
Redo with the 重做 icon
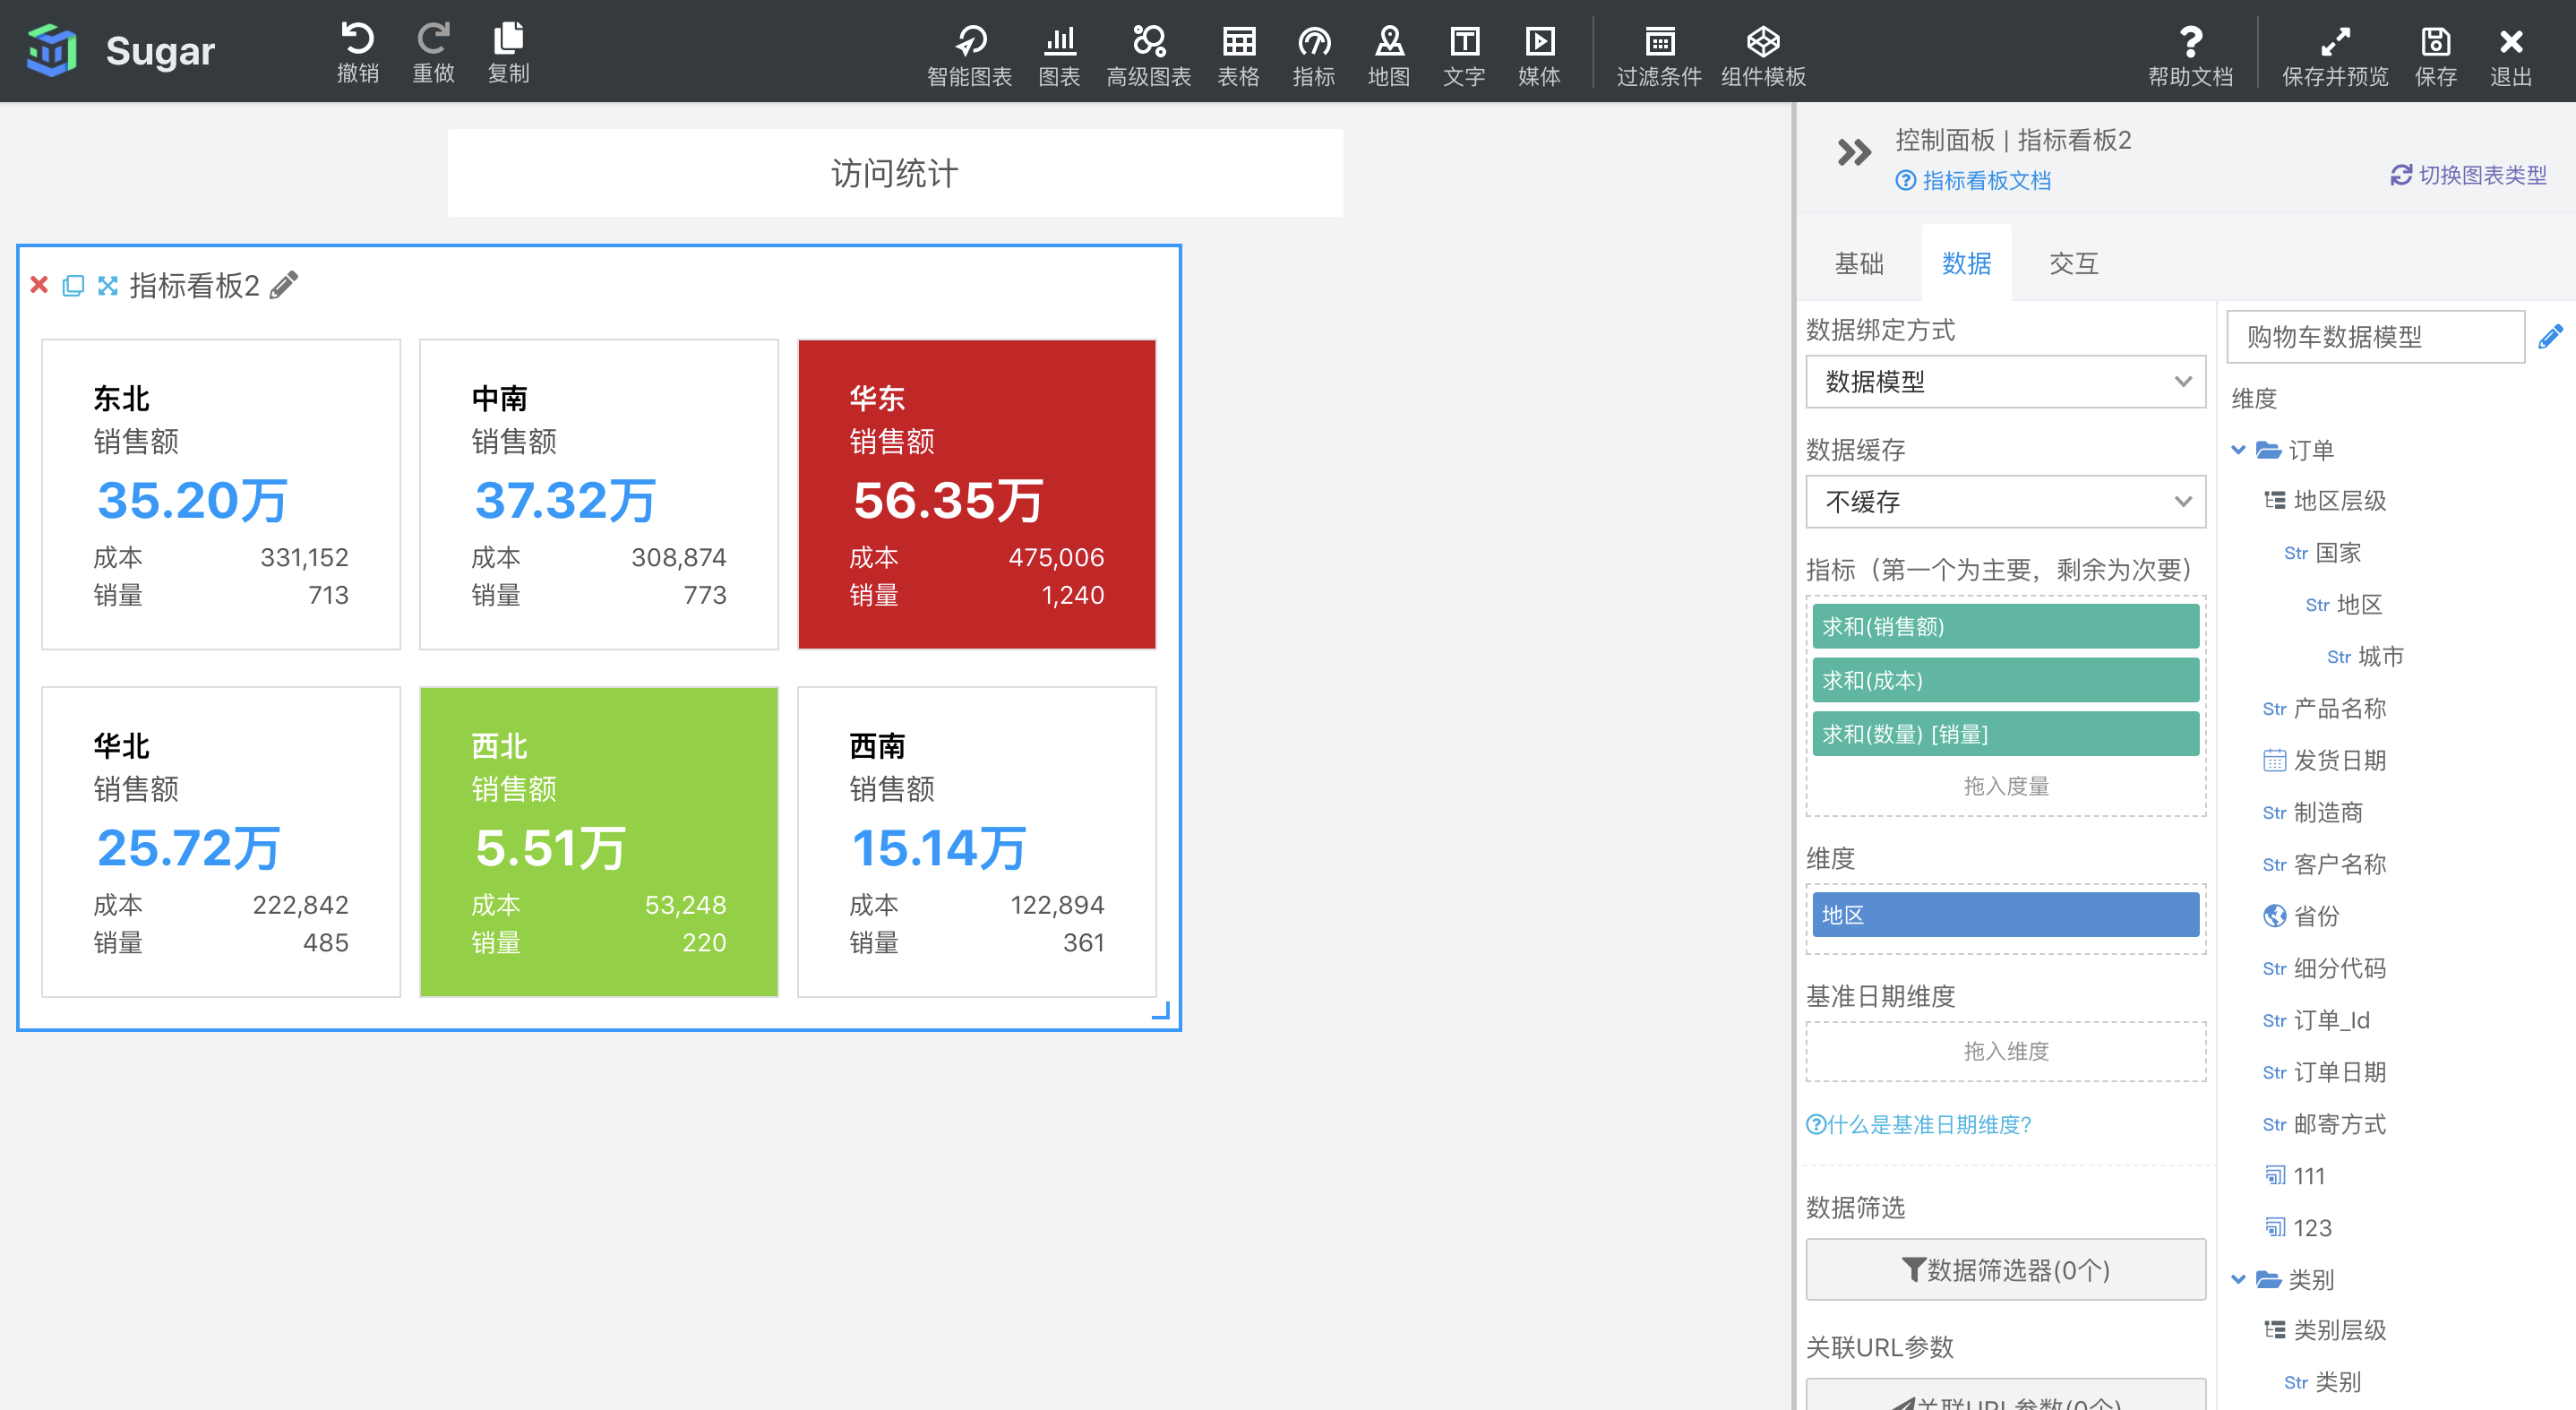coord(433,52)
